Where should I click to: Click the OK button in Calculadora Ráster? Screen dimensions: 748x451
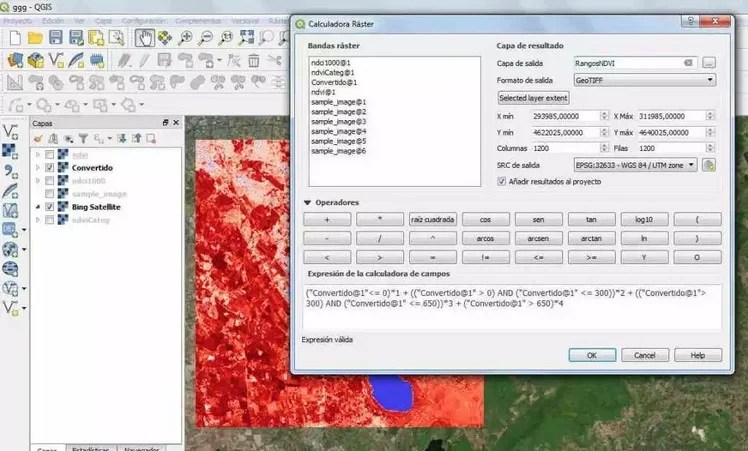(x=592, y=355)
